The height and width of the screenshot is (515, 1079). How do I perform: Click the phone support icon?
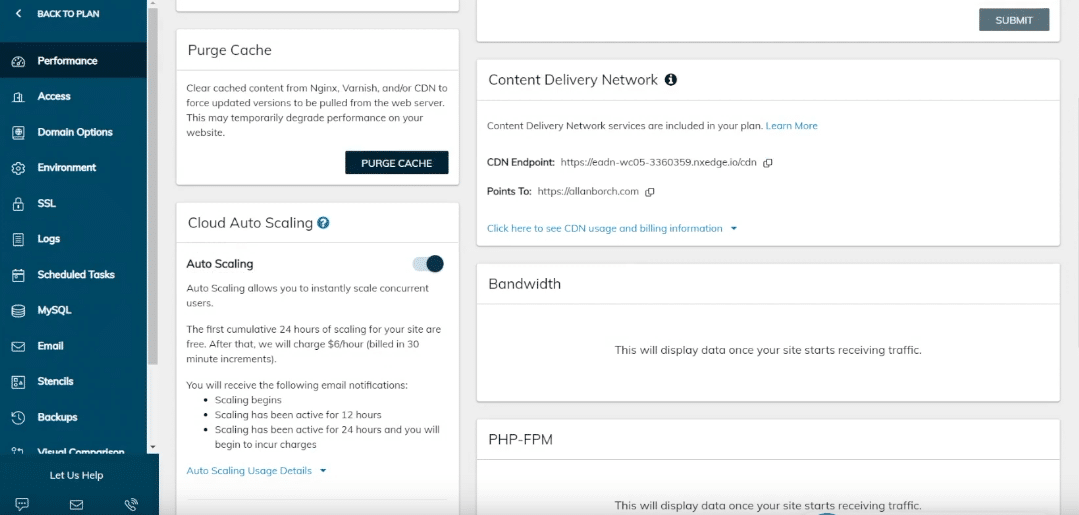pos(131,504)
